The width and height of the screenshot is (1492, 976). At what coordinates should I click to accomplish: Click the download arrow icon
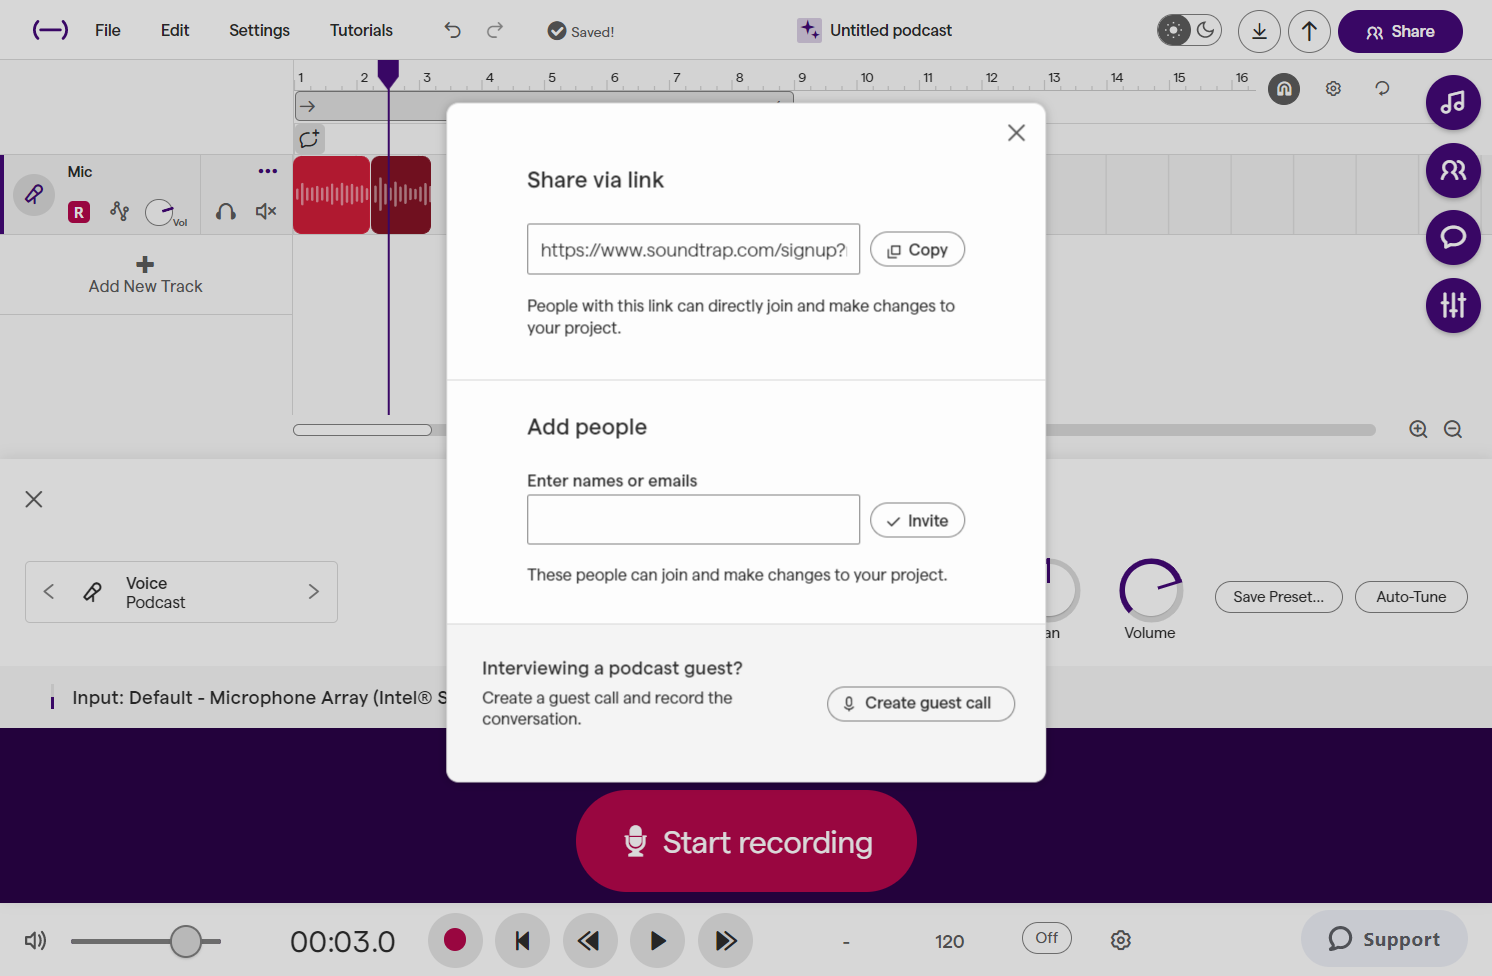coord(1259,31)
